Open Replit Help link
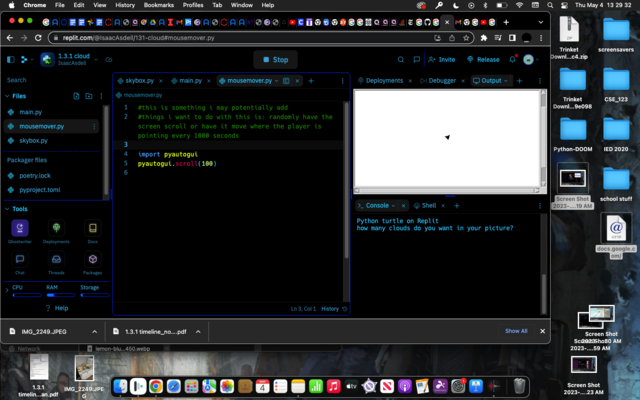640x400 pixels. pyautogui.click(x=57, y=308)
